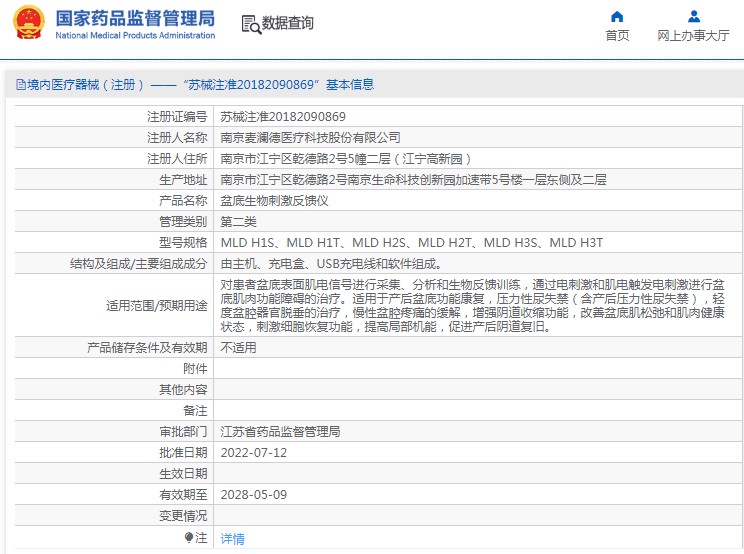Click the model spec value MLD H1S

click(247, 243)
